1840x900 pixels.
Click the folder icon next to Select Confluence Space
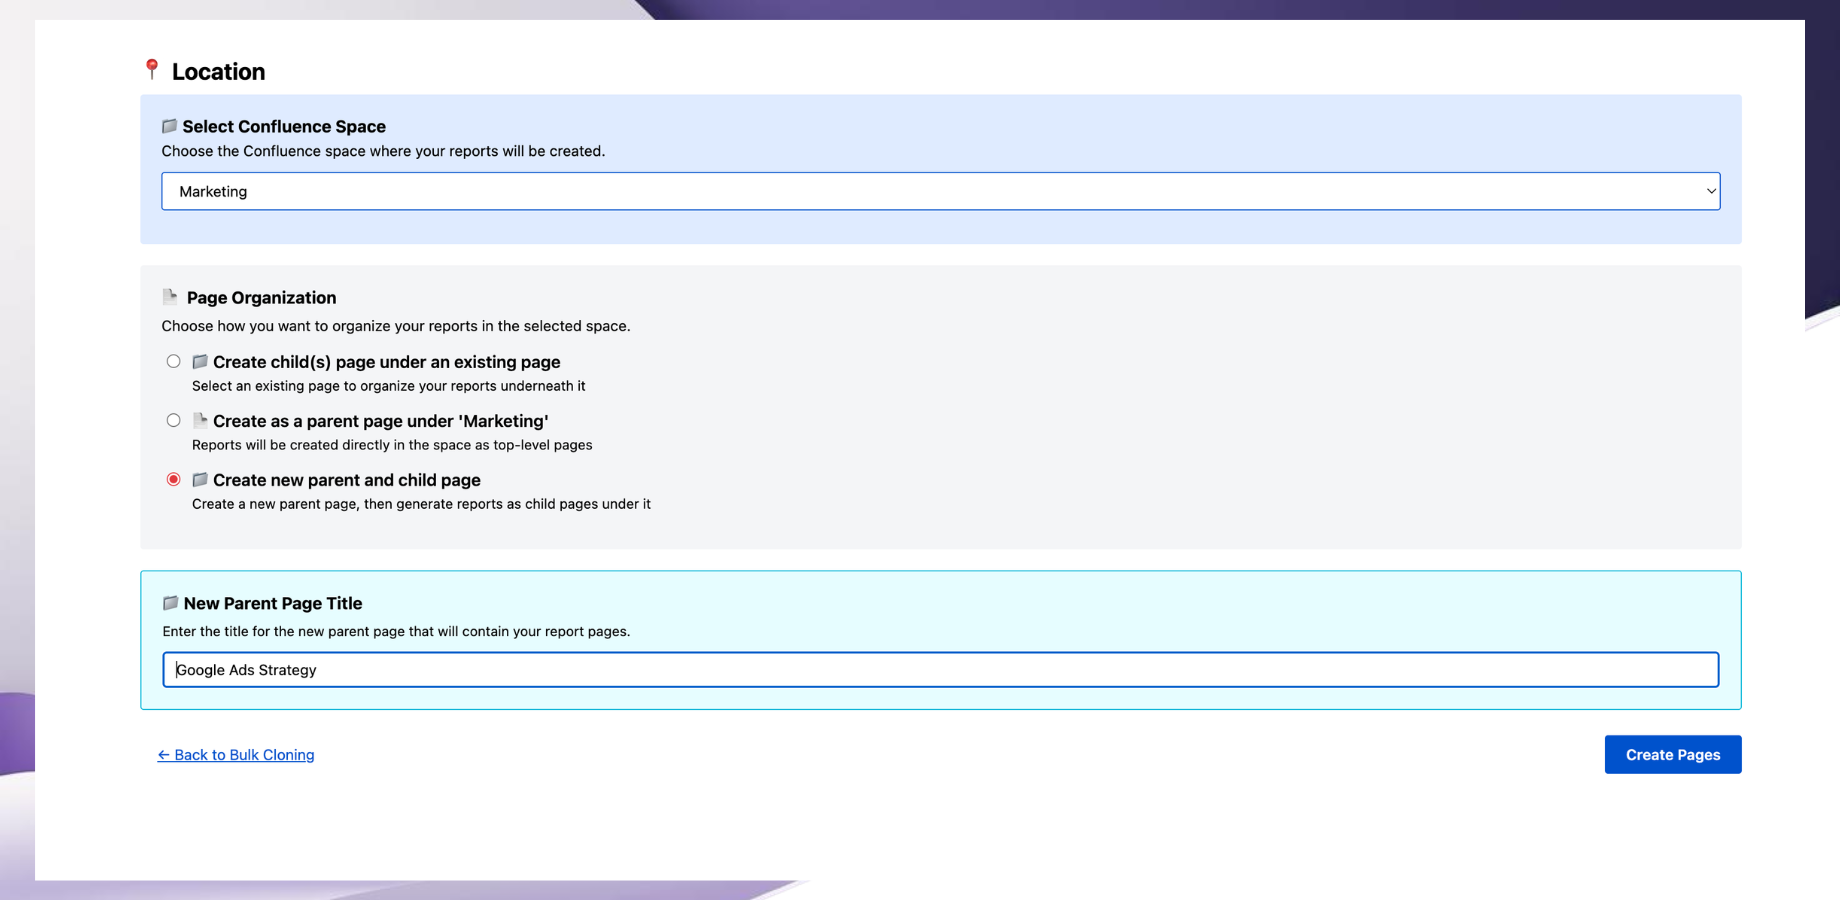coord(170,126)
